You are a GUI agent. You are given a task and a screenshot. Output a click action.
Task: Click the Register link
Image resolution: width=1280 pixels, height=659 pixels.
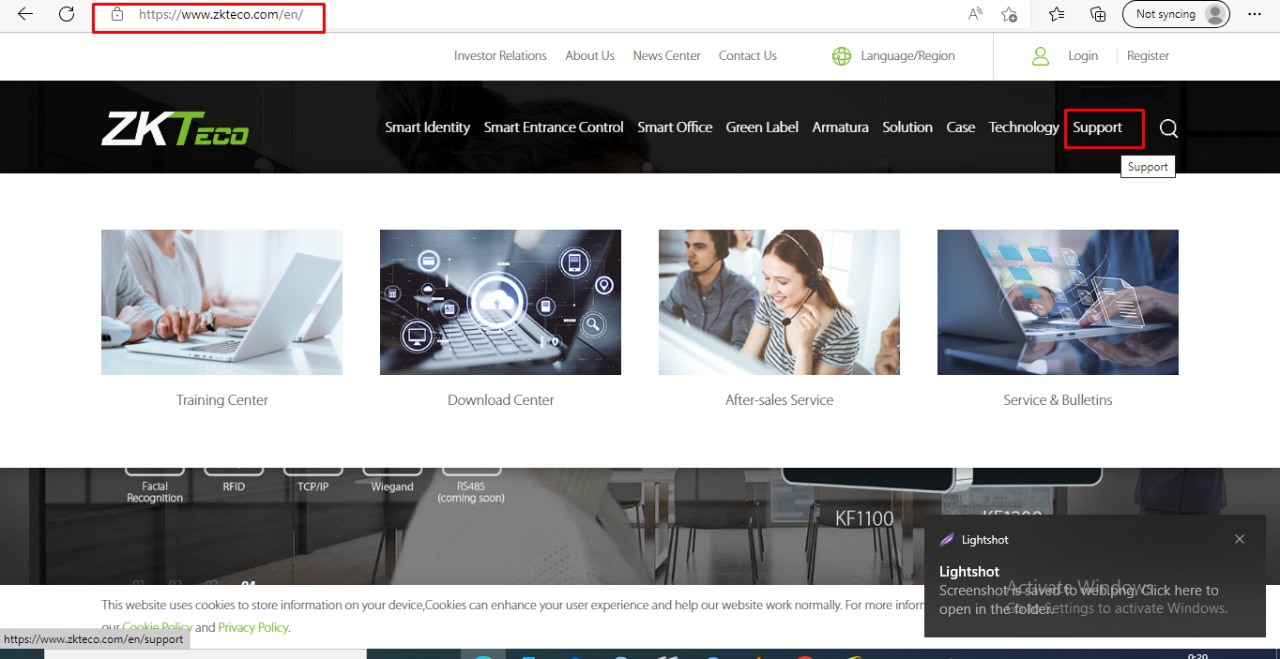coord(1147,56)
